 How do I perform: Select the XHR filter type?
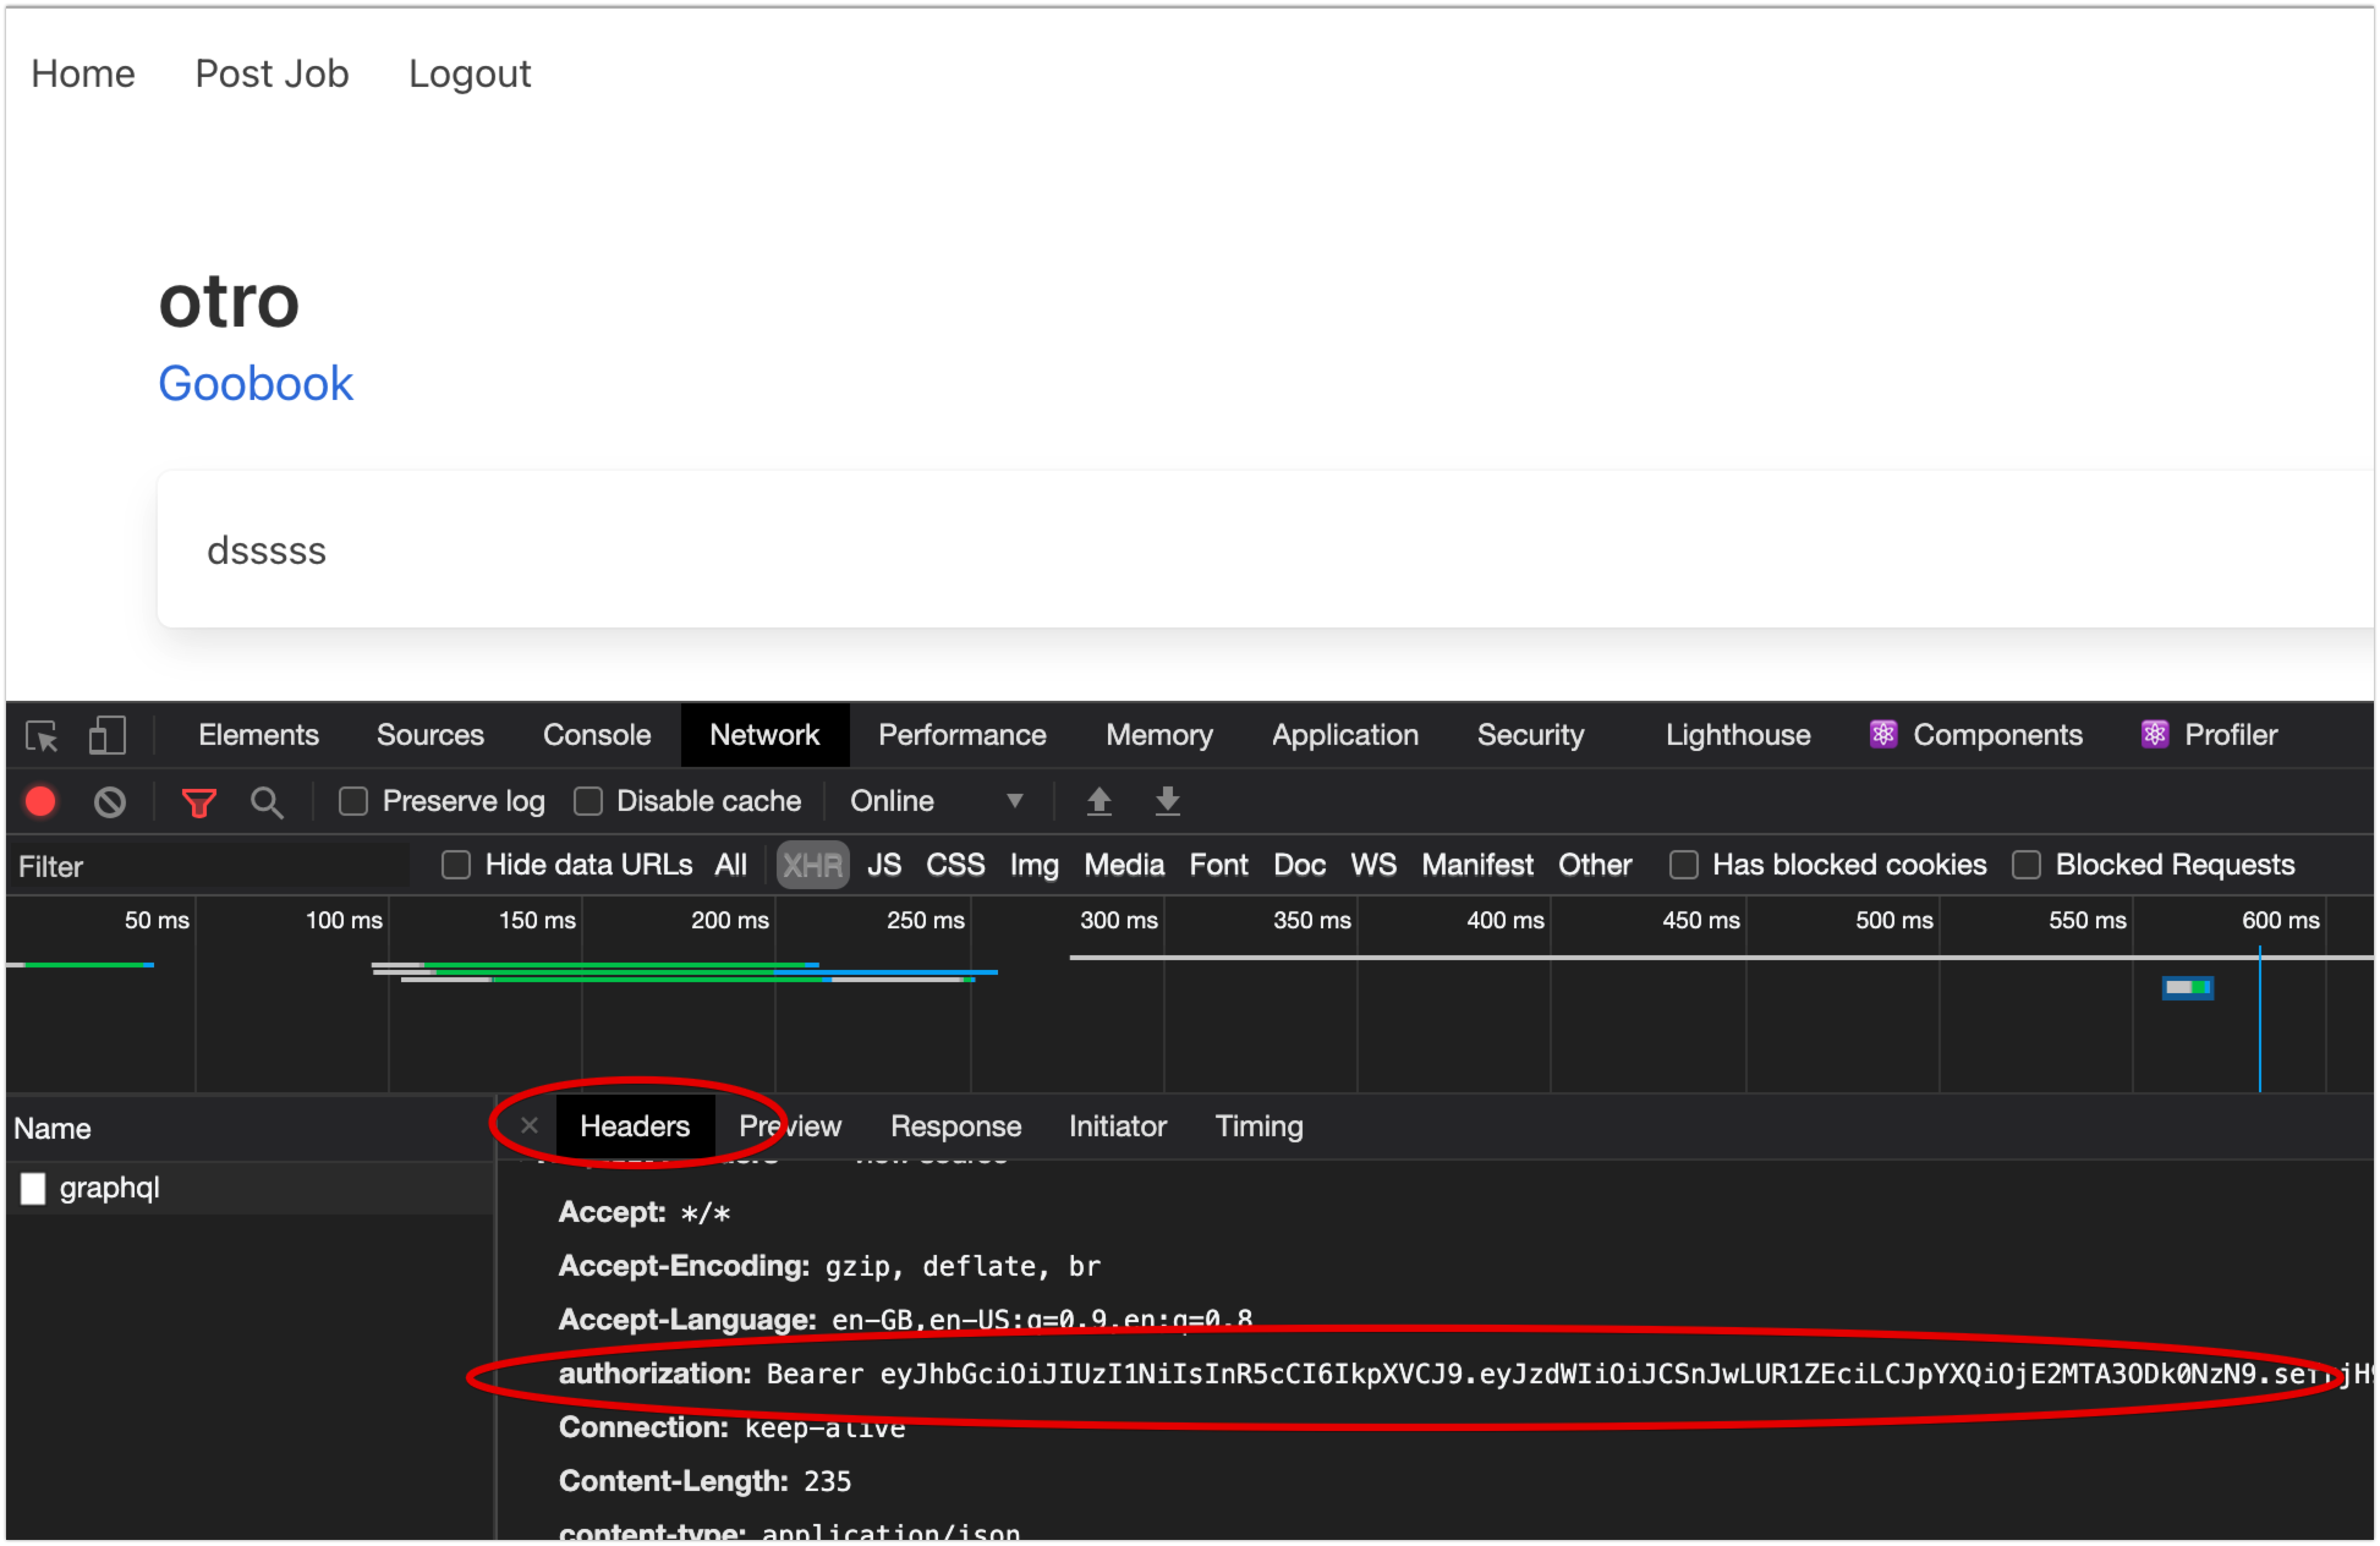coord(812,865)
